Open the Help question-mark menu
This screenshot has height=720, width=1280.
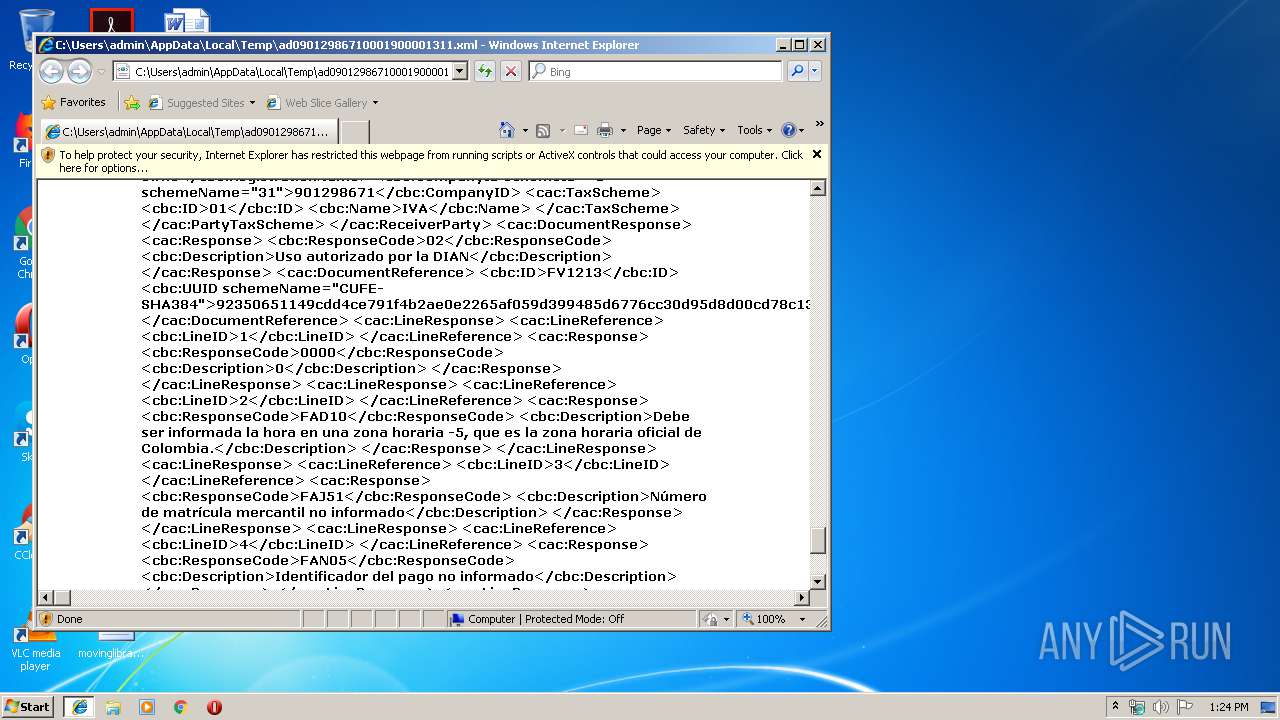coord(792,130)
